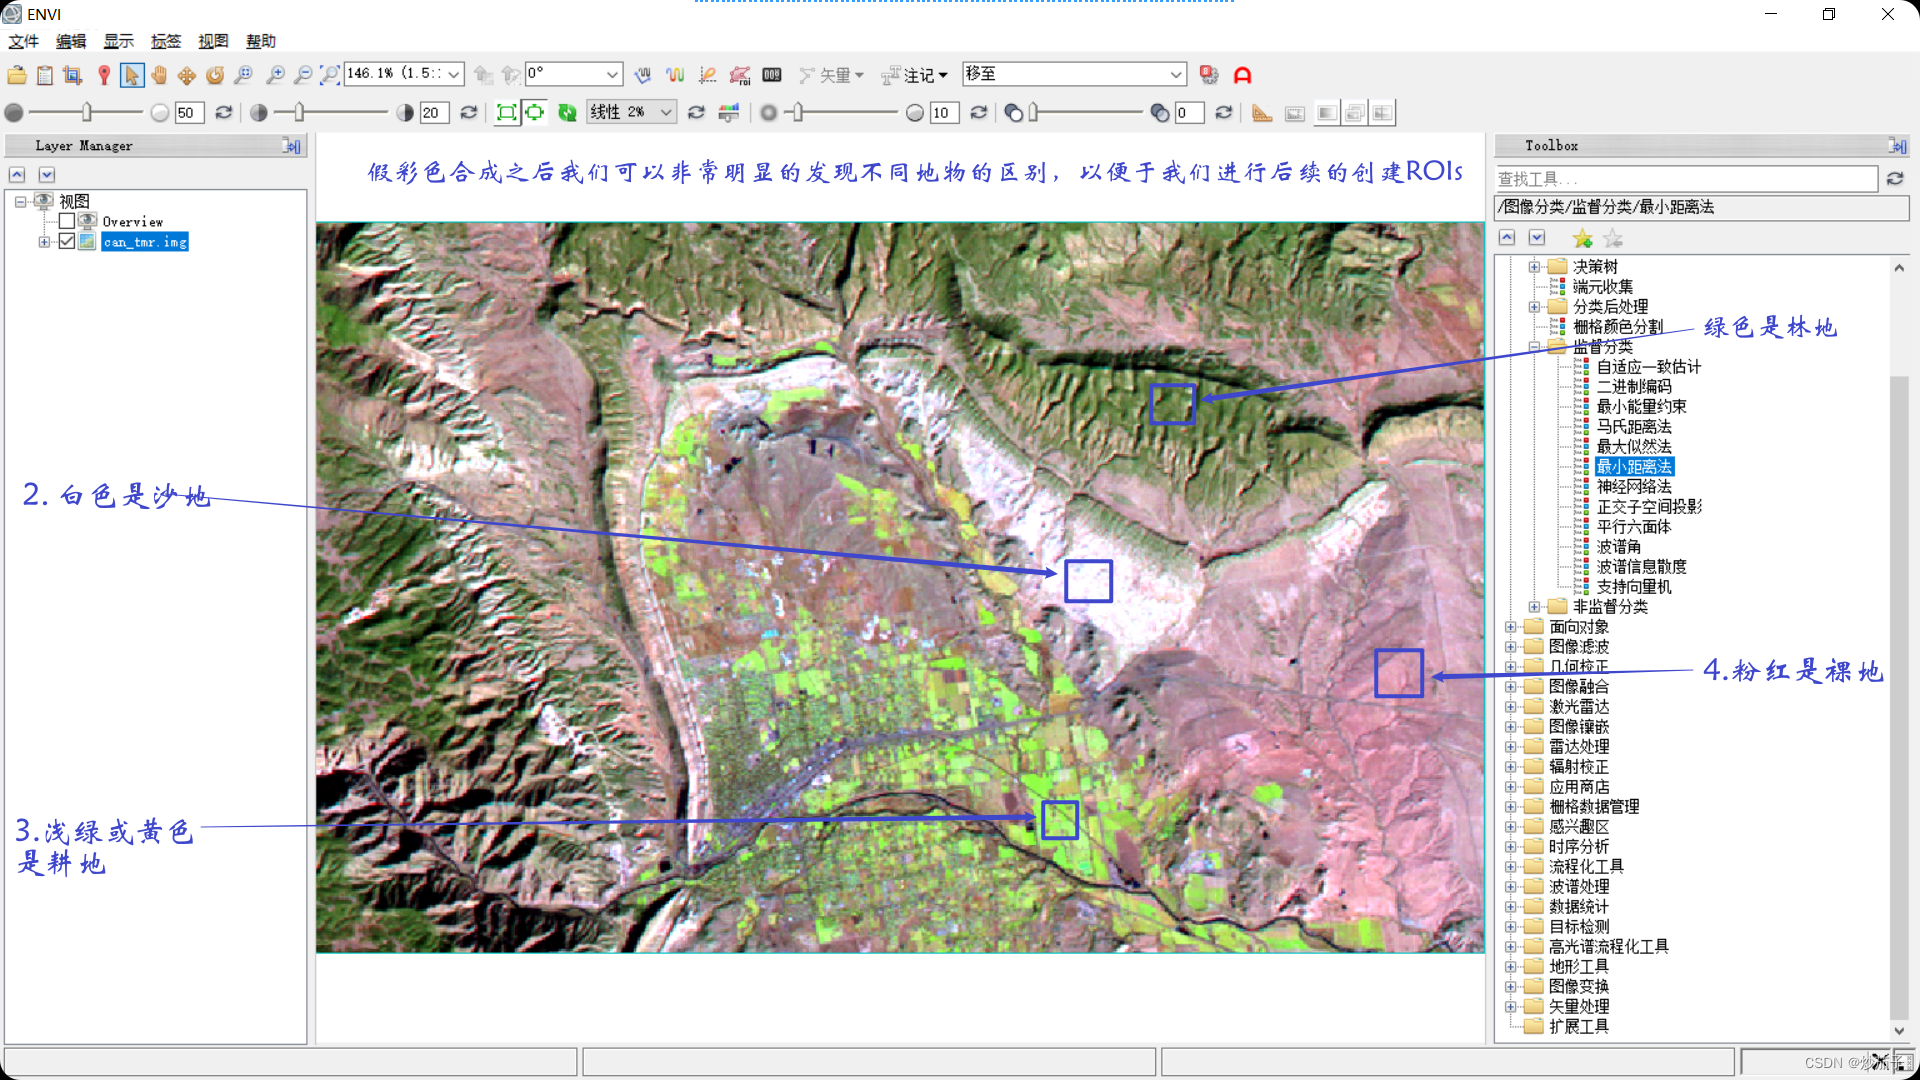Click the red pin crosshair tool
Screen dimensions: 1920x1080
coord(104,75)
